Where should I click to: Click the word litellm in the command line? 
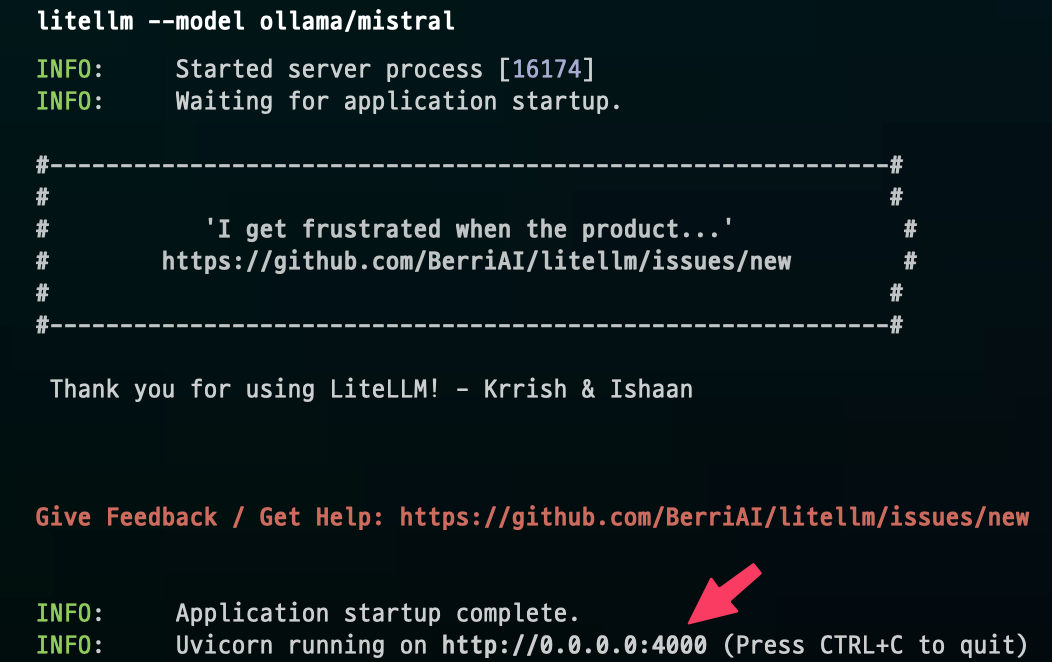click(85, 22)
